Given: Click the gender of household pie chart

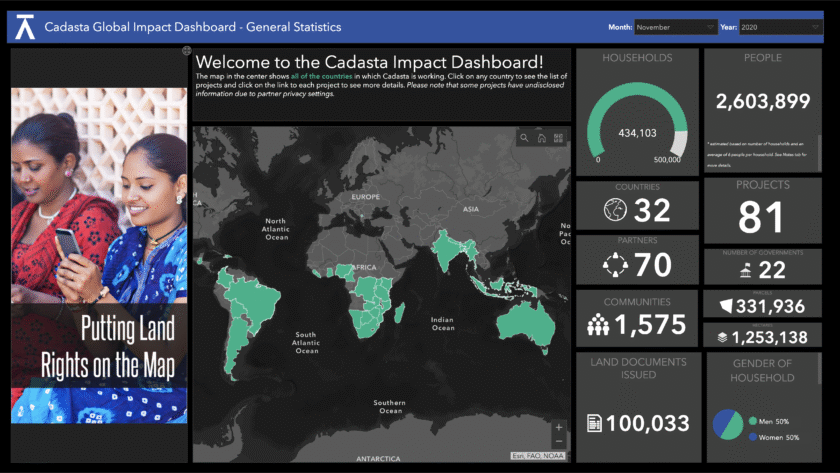Looking at the screenshot, I should pyautogui.click(x=727, y=424).
